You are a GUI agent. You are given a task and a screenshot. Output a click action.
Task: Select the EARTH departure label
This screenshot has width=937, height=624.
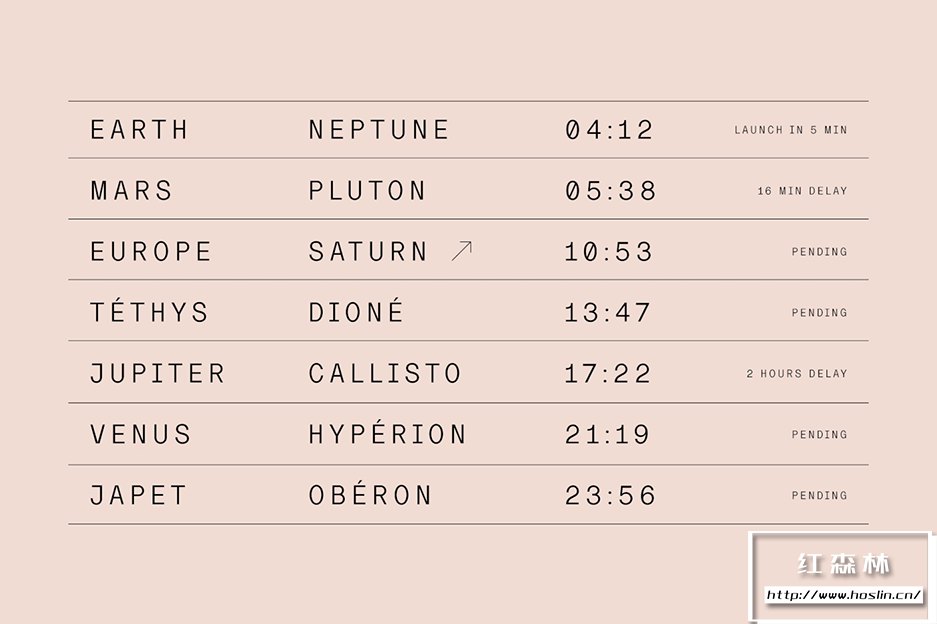(x=139, y=130)
